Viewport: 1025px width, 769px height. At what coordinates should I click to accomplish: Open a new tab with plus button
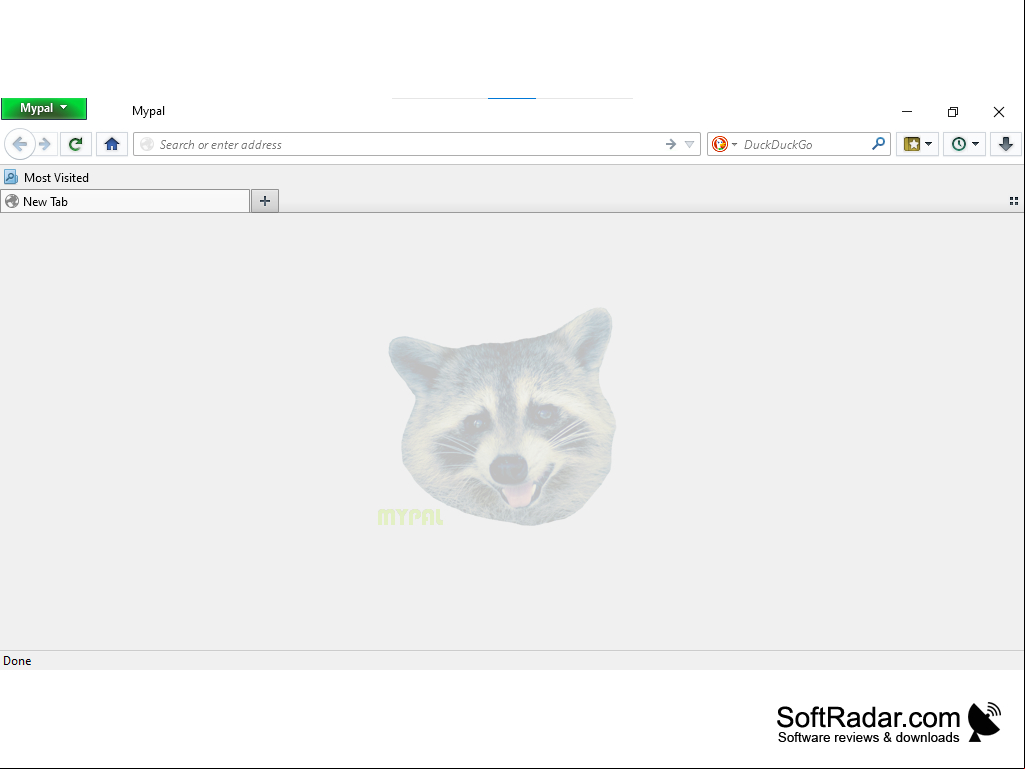(265, 201)
